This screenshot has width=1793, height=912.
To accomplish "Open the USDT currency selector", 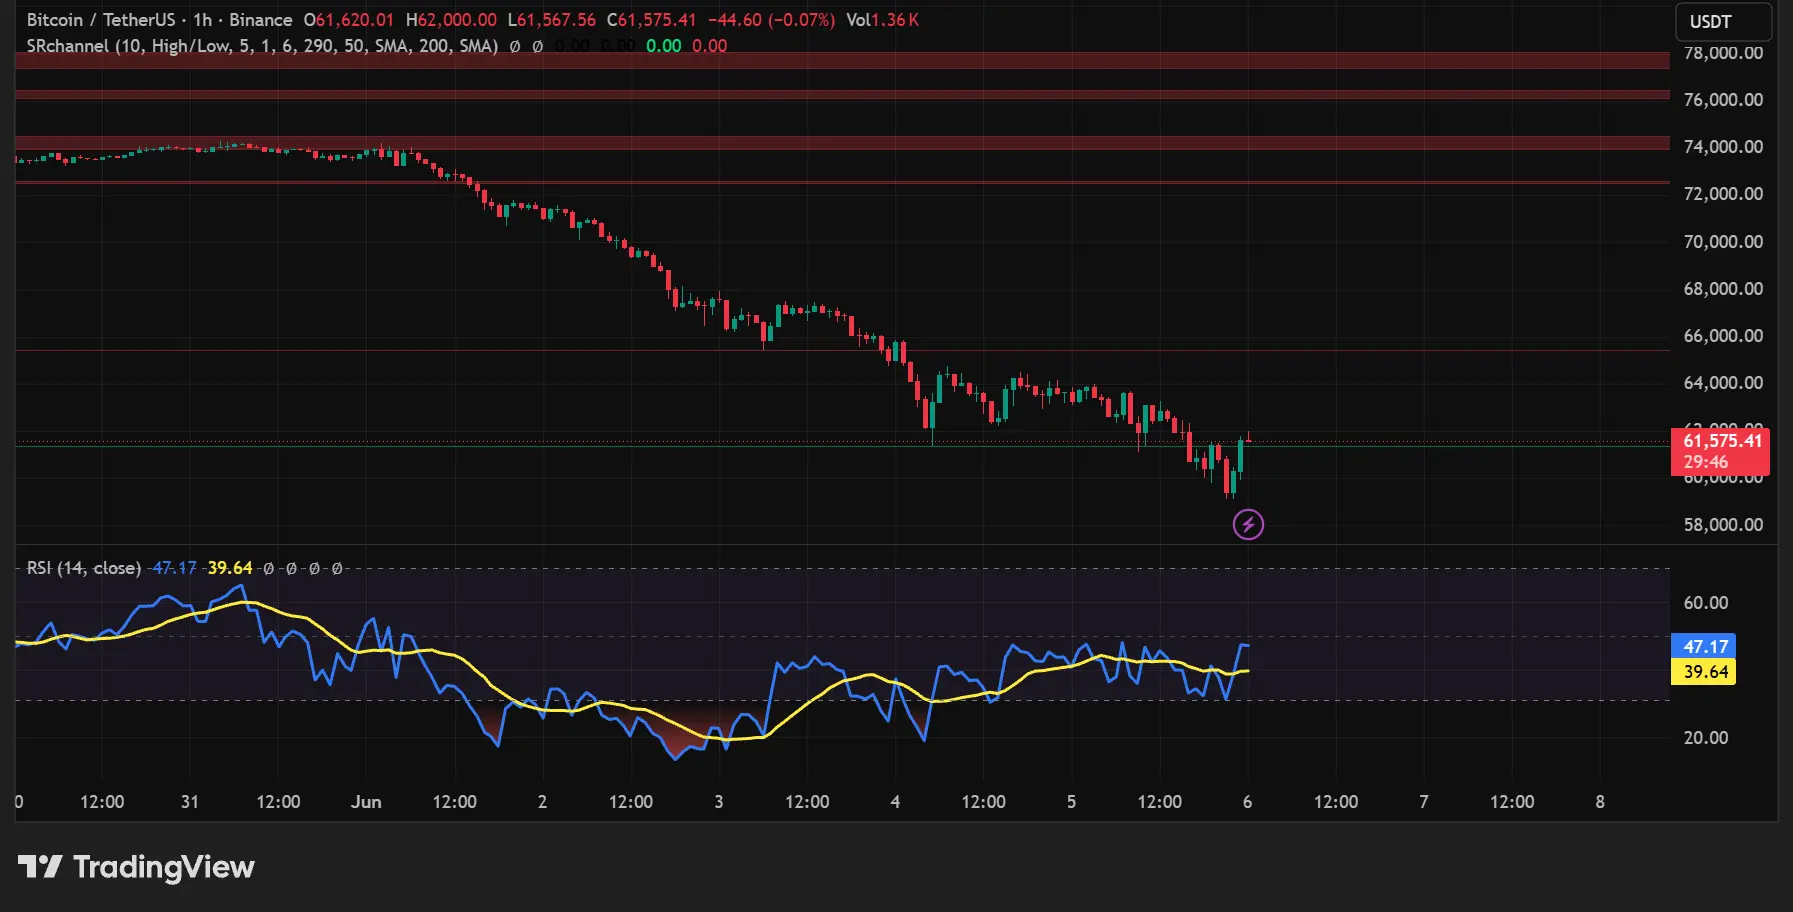I will [x=1723, y=22].
